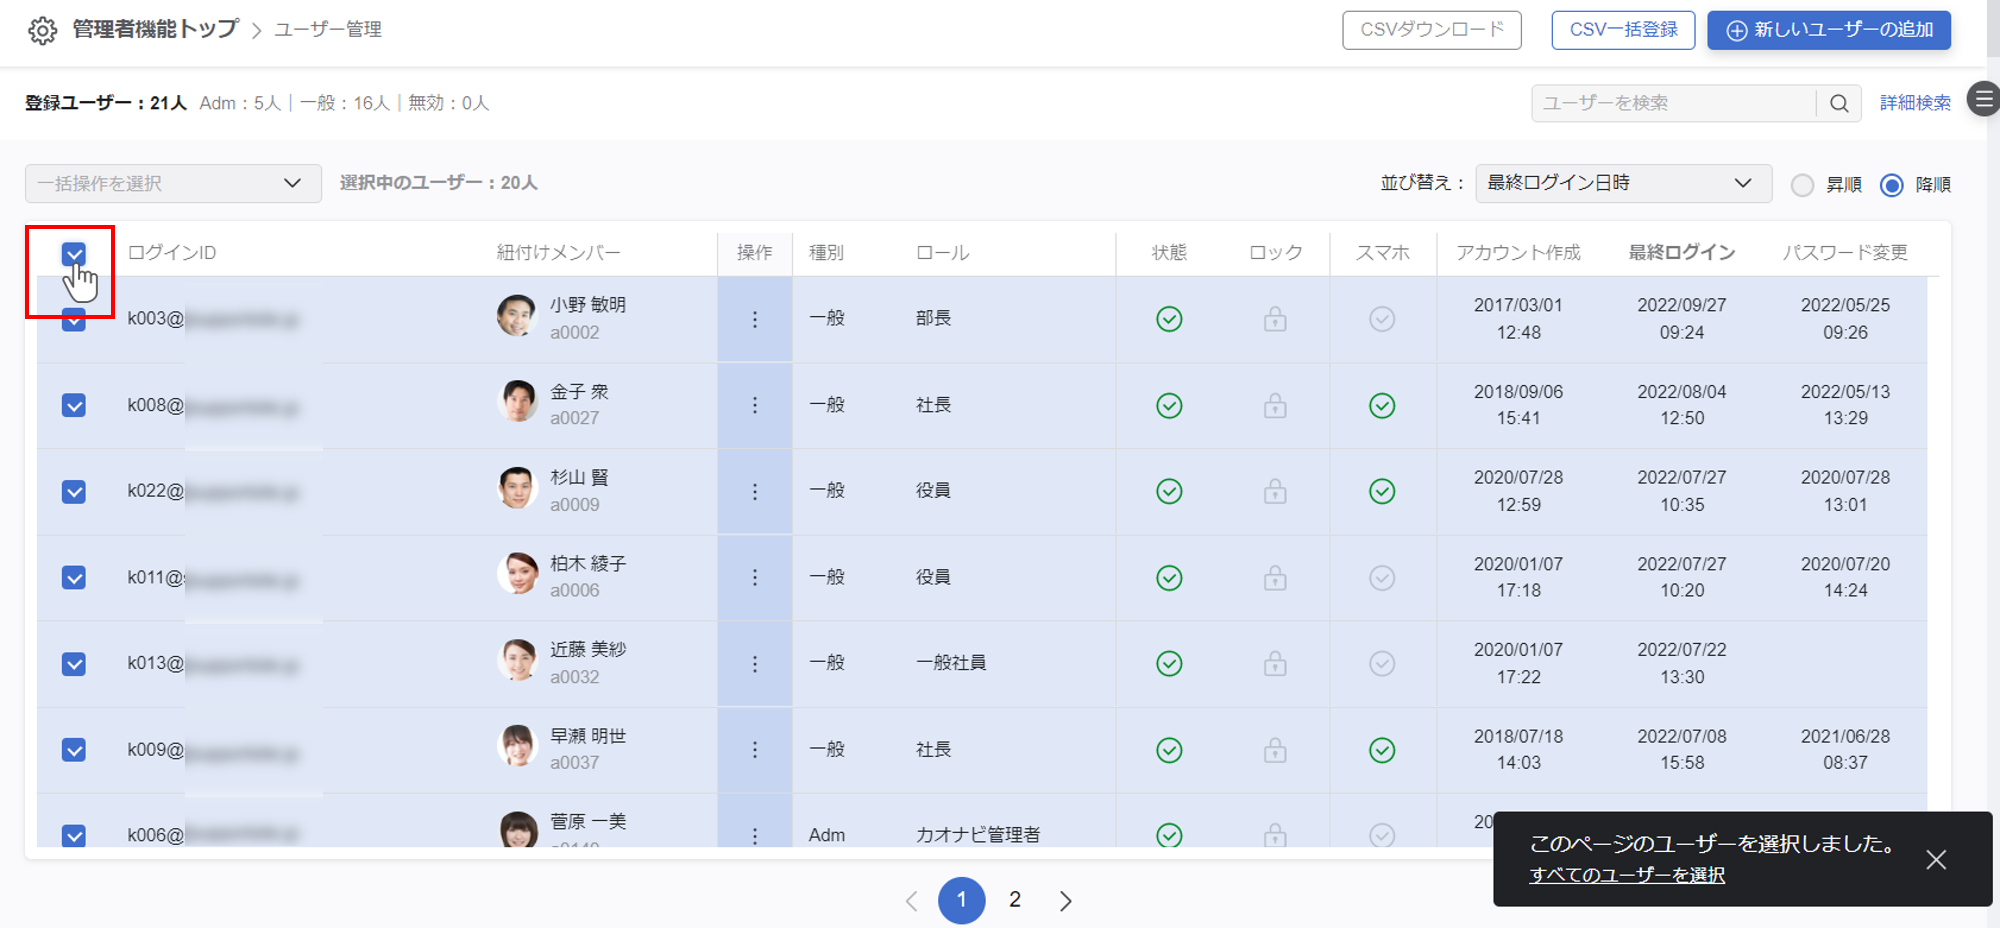This screenshot has width=2000, height=928.
Task: Click CSV一括登録 button
Action: [1623, 30]
